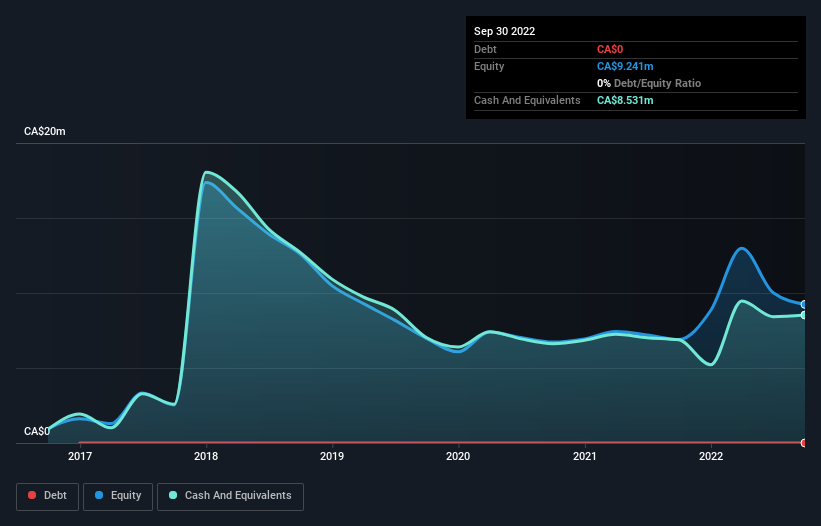Click the Sep 30 2022 tooltip date
This screenshot has width=821, height=526.
[x=505, y=31]
